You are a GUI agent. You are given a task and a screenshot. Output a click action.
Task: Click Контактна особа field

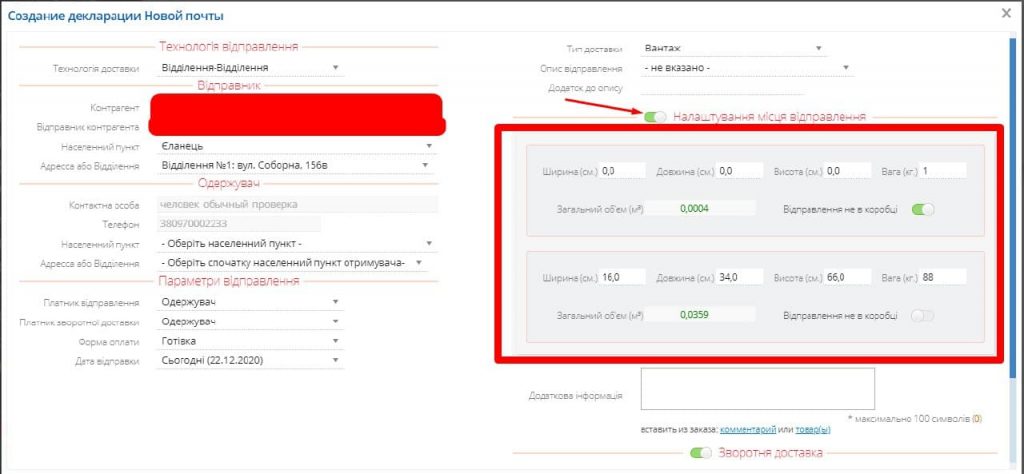click(x=297, y=204)
